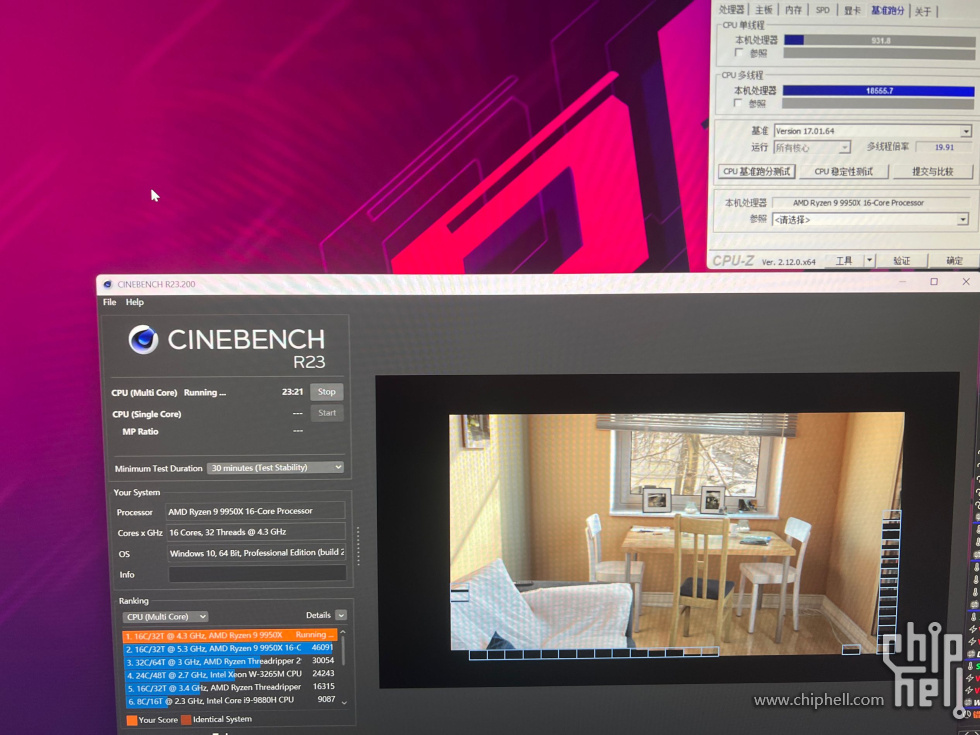Switch to CPU-Z 处理器 tab
This screenshot has width=980, height=735.
click(731, 9)
